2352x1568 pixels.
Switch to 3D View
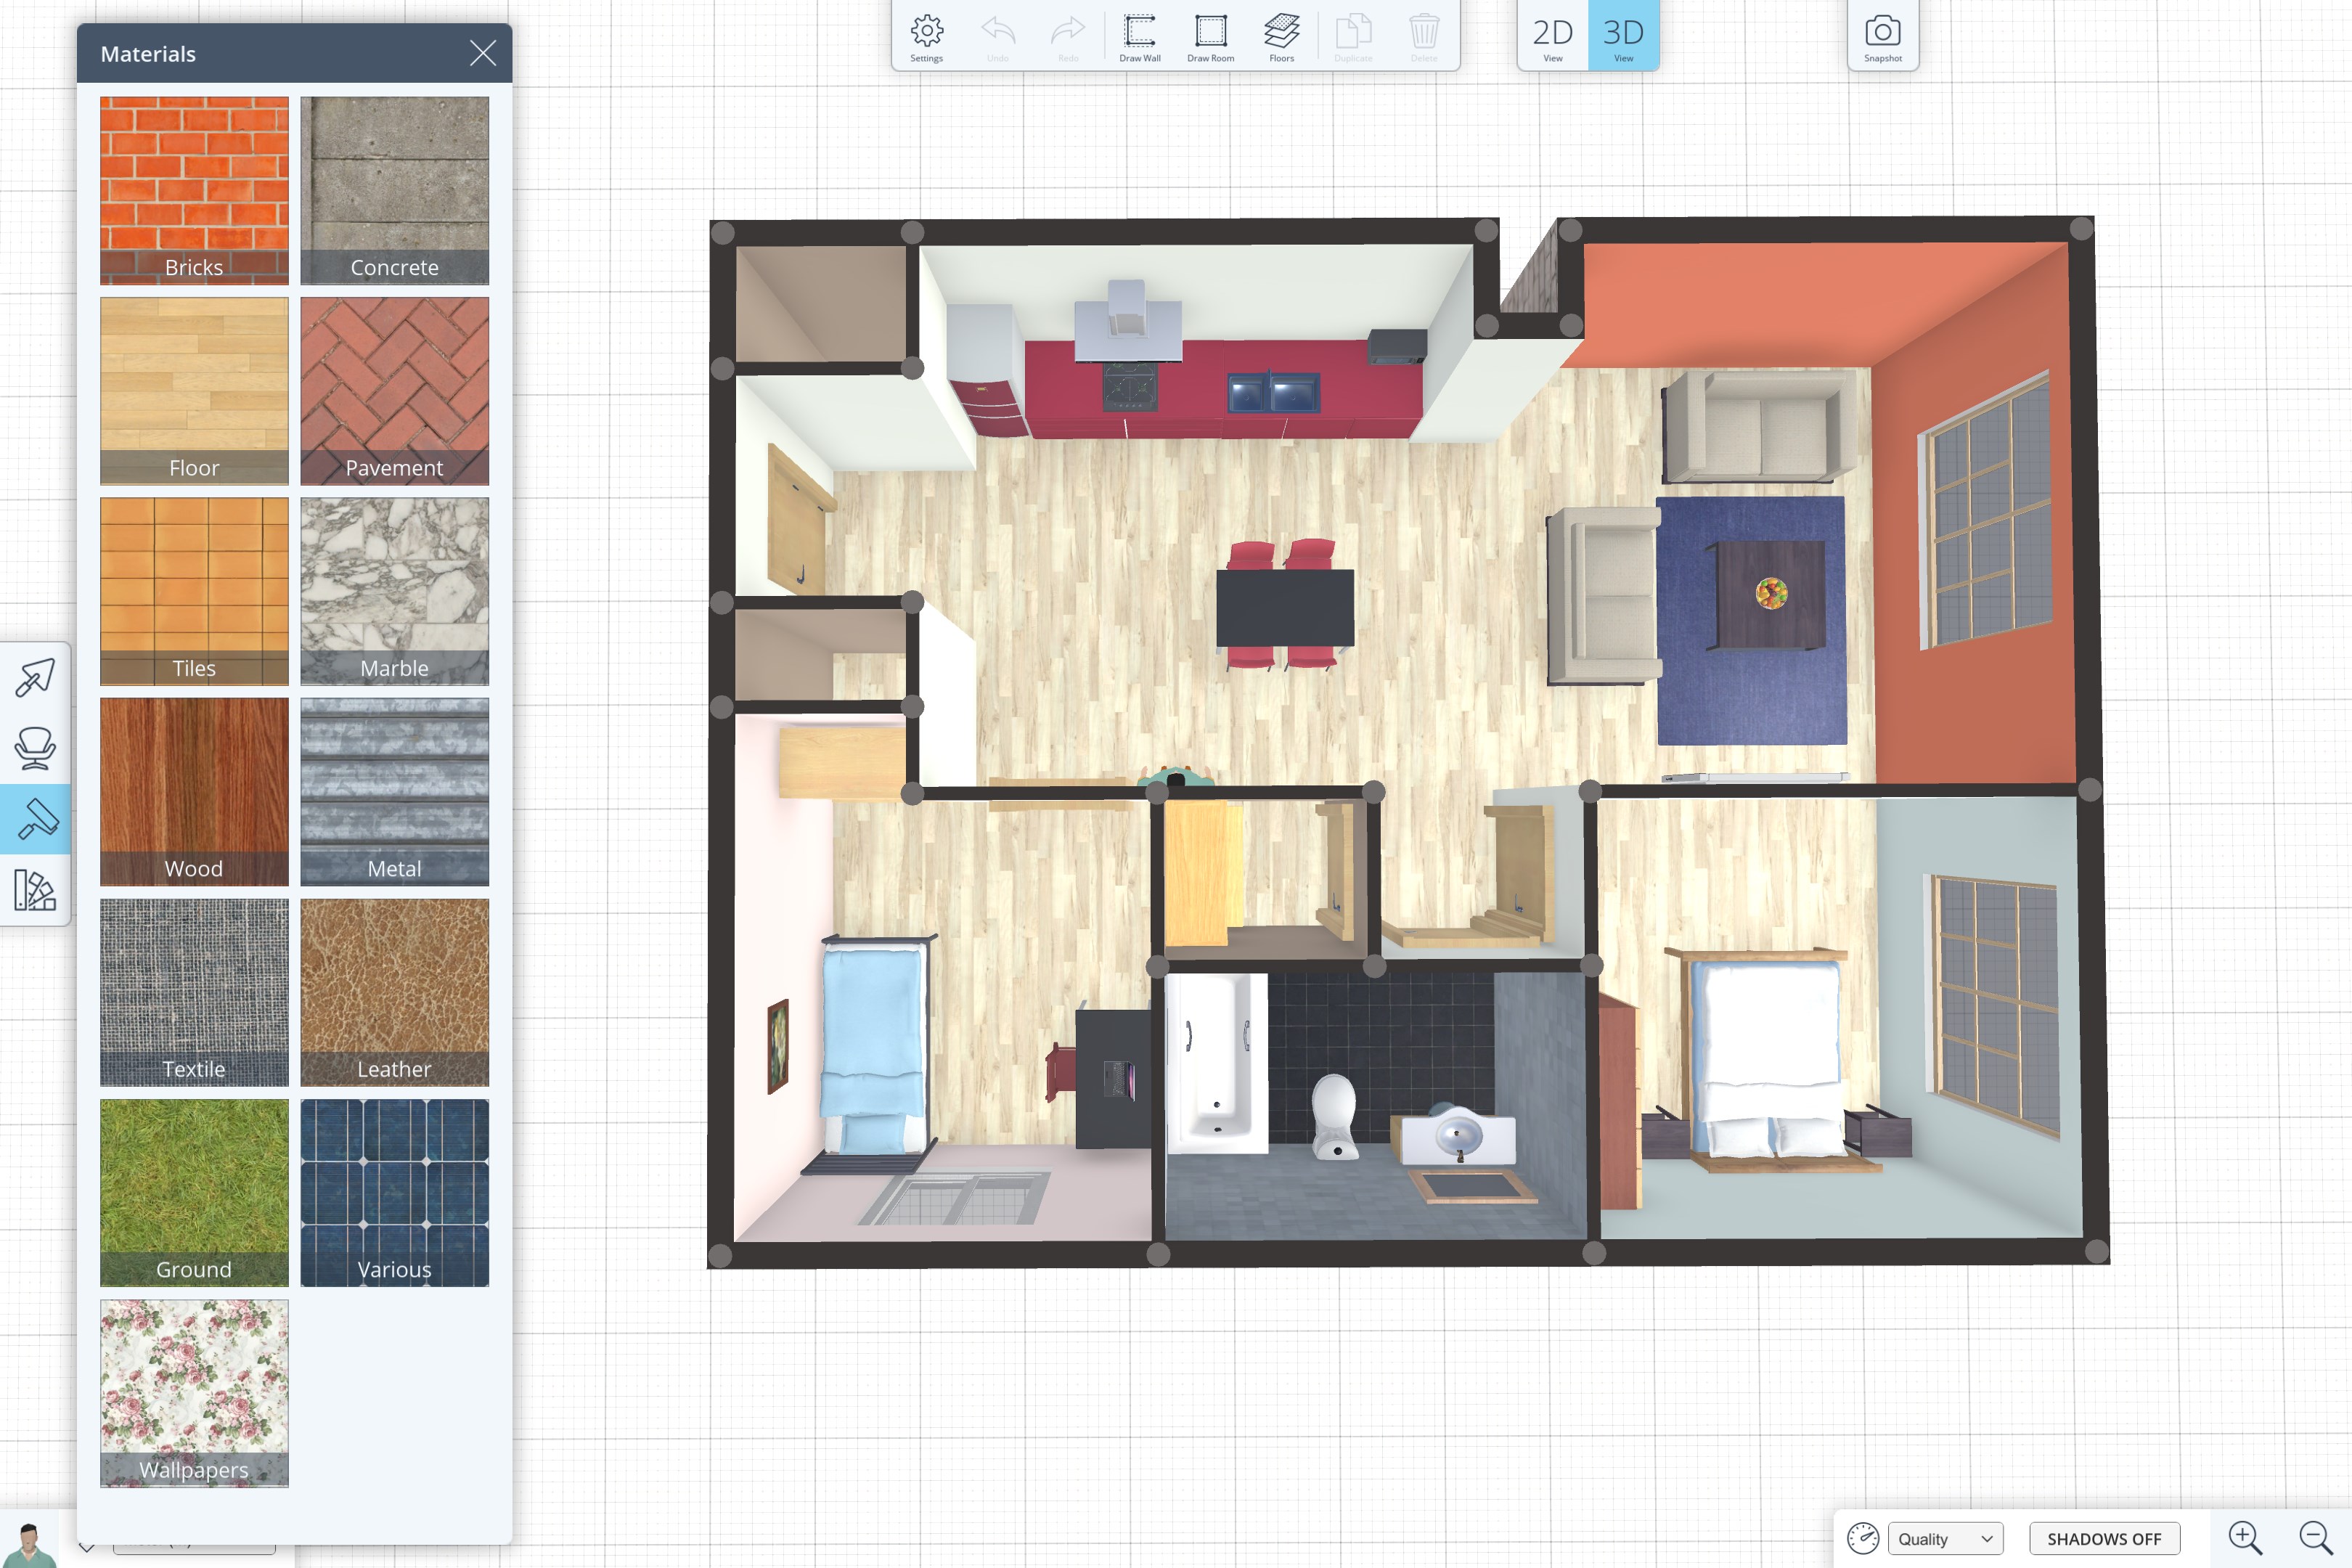(1623, 36)
